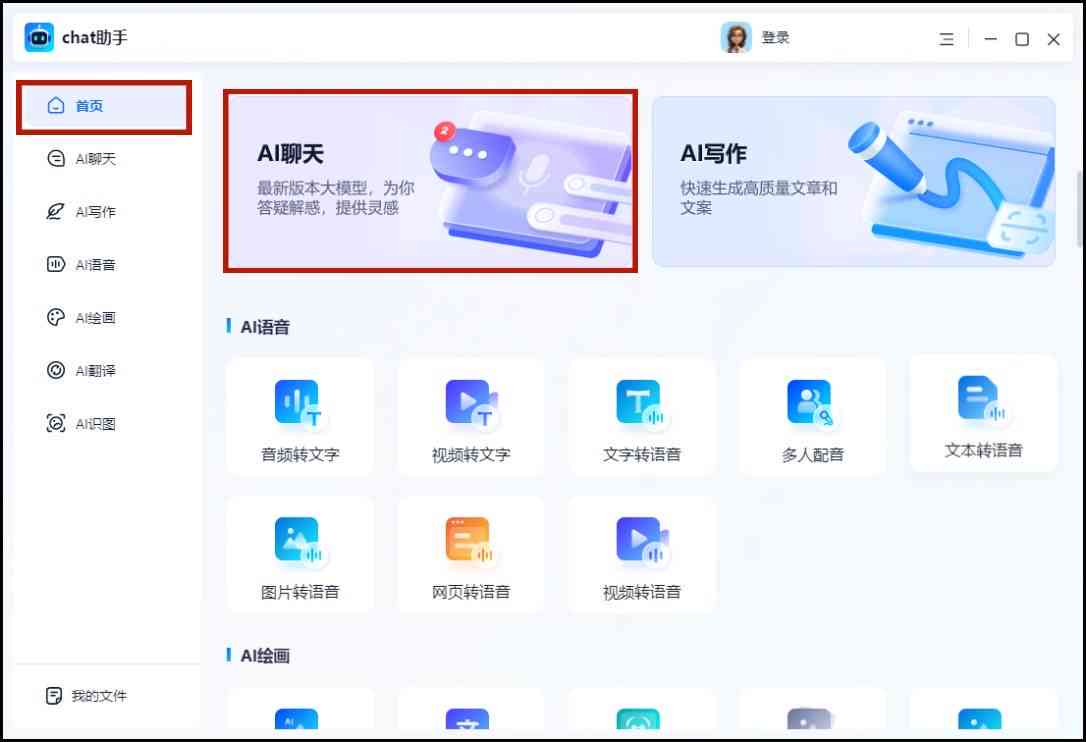Click the AI写作 feather sidebar icon
Image resolution: width=1086 pixels, height=742 pixels.
(55, 211)
